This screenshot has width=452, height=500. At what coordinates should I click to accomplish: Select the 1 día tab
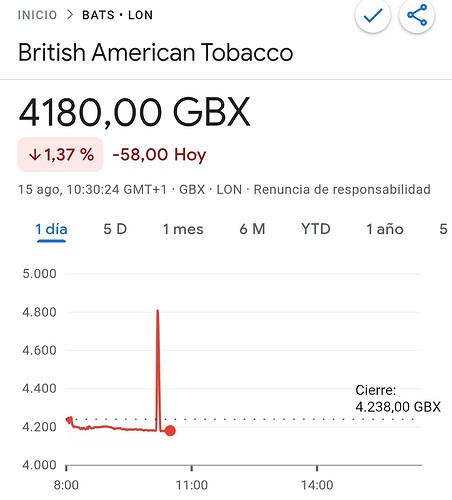coord(51,229)
